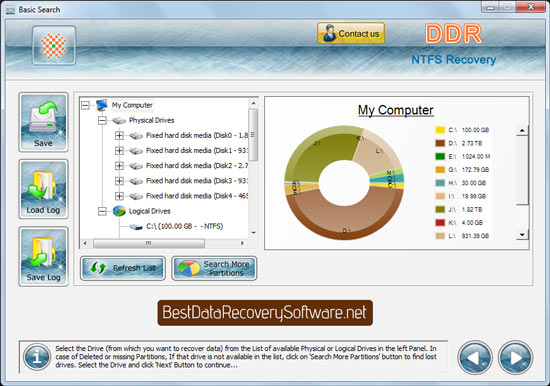Click the Save Log folder icon

tap(43, 256)
